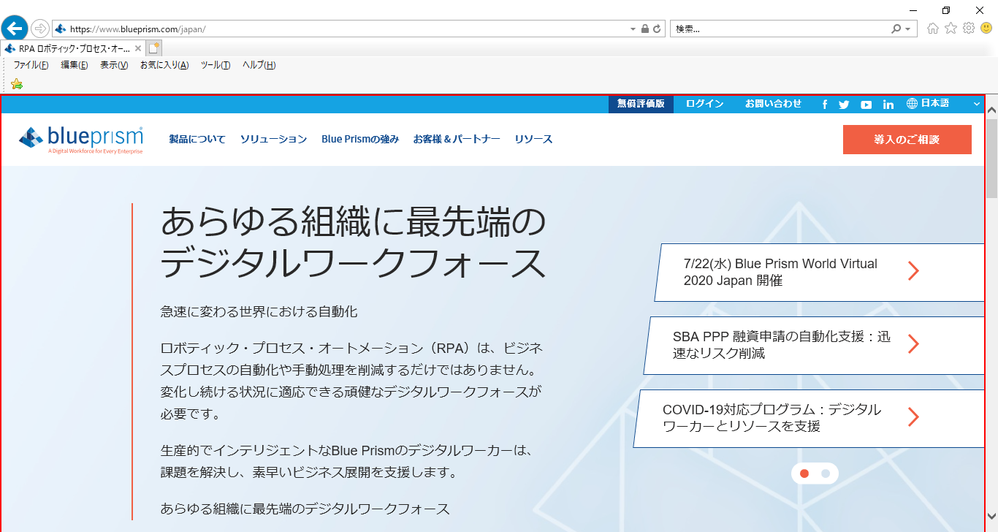
Task: Click the smiley feedback icon
Action: 987,29
